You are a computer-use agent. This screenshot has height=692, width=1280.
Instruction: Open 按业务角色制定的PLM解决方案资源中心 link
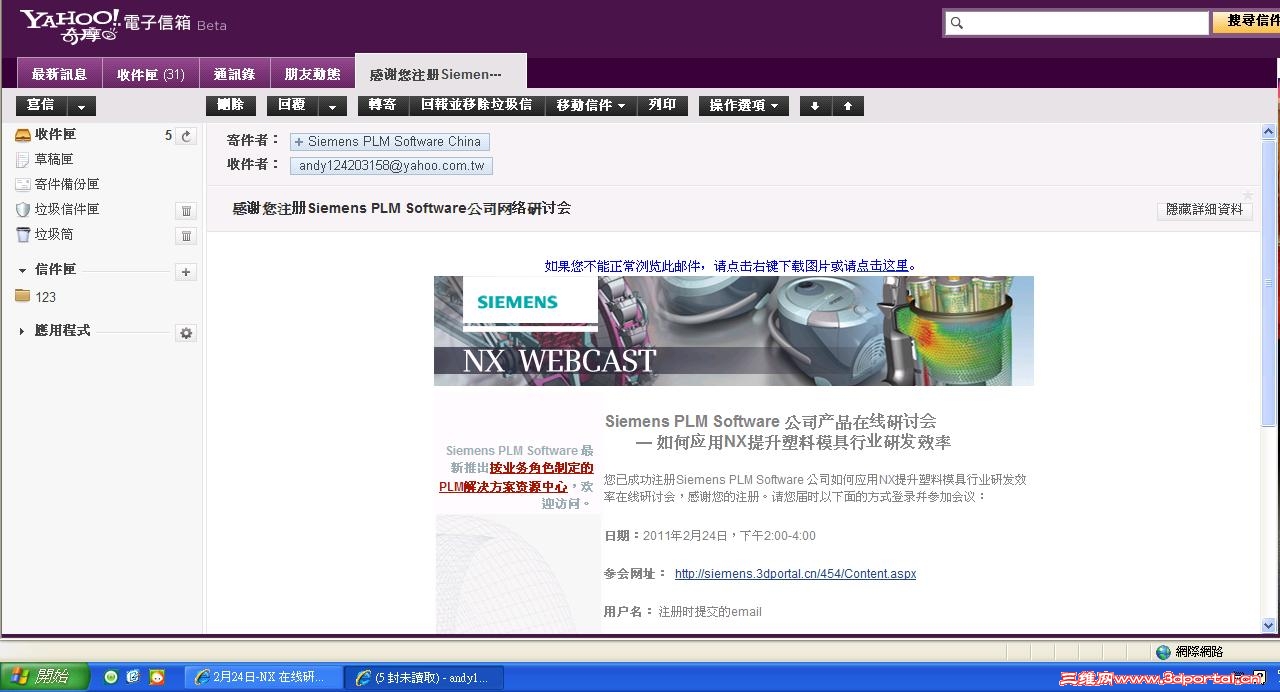(x=516, y=477)
